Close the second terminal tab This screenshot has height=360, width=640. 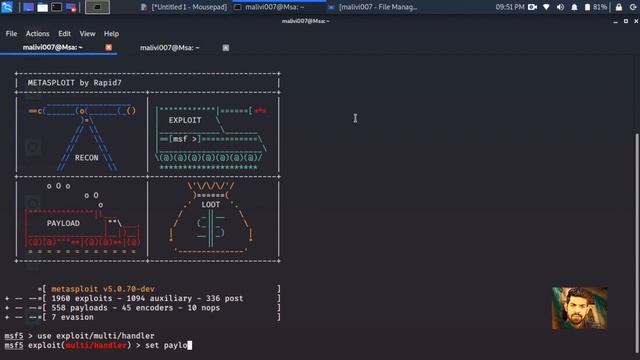coord(226,48)
